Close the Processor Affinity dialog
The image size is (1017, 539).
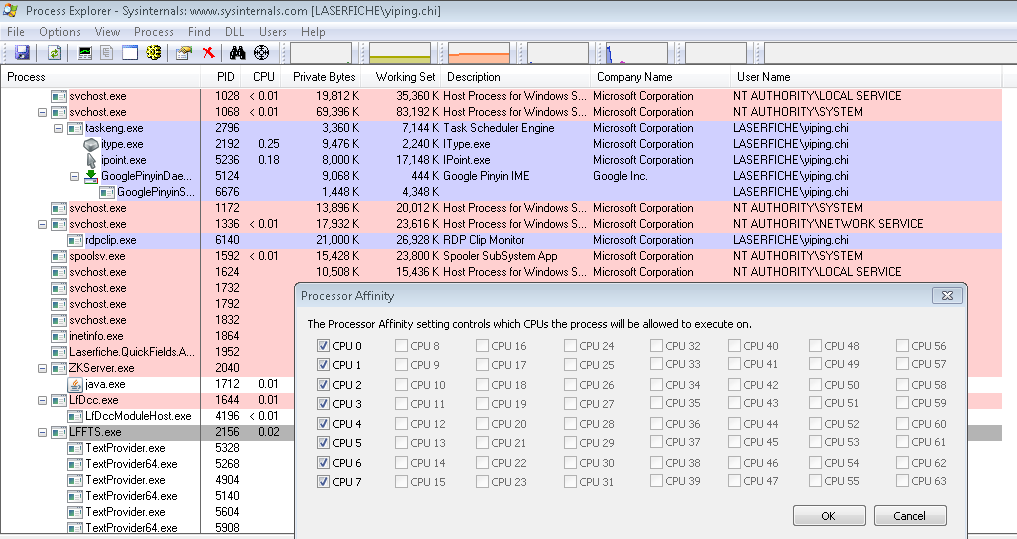click(x=947, y=296)
